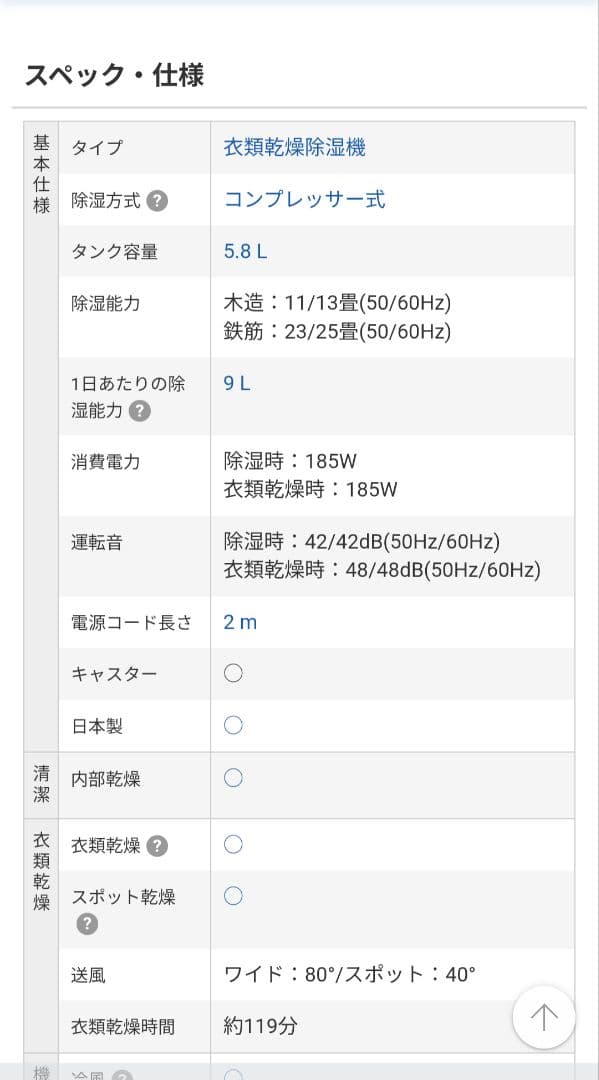This screenshot has height=1080, width=599.
Task: Click the circle indicator for スポット乾燥 feature
Action: 233,896
